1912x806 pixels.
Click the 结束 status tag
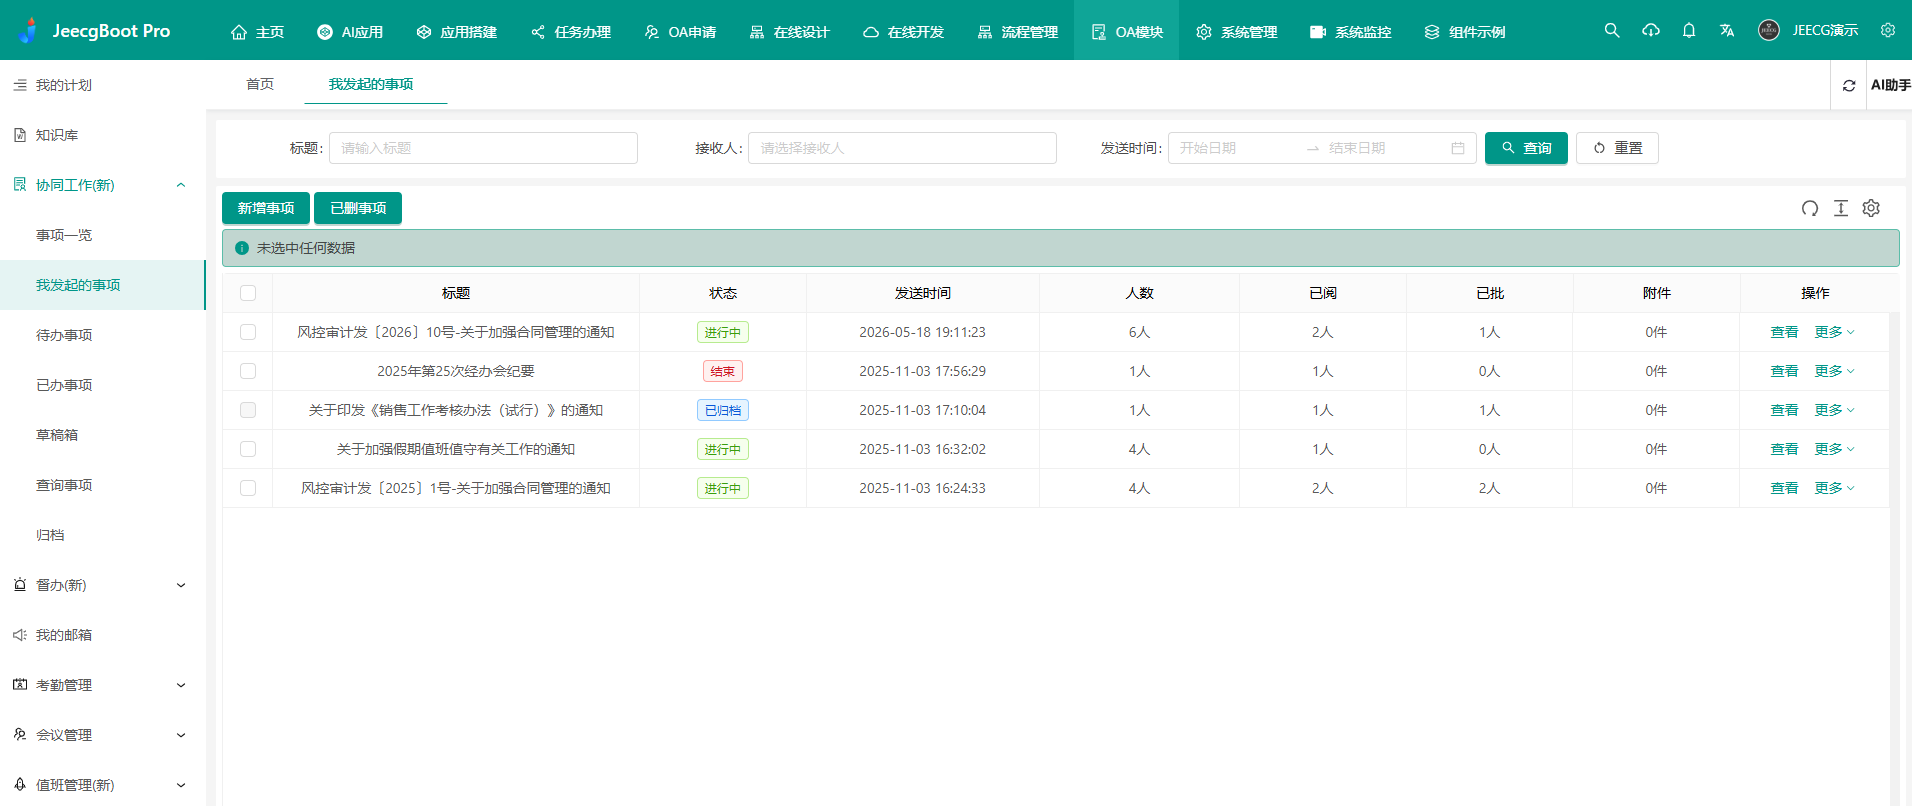pyautogui.click(x=723, y=371)
